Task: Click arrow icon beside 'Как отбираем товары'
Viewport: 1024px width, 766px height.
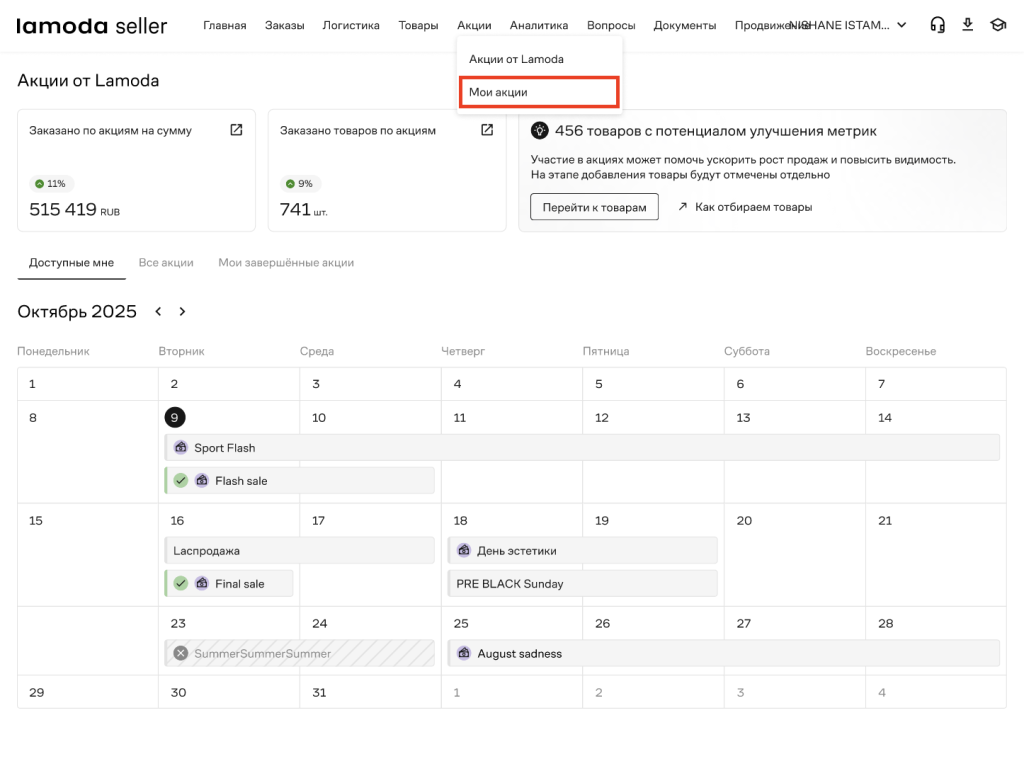Action: point(682,206)
